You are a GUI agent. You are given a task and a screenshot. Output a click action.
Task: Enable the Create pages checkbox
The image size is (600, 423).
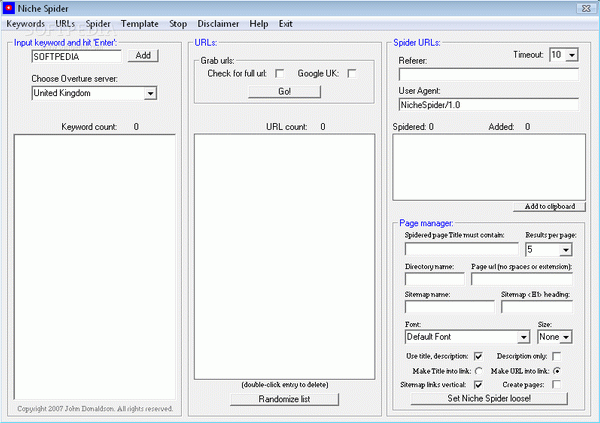click(x=557, y=384)
